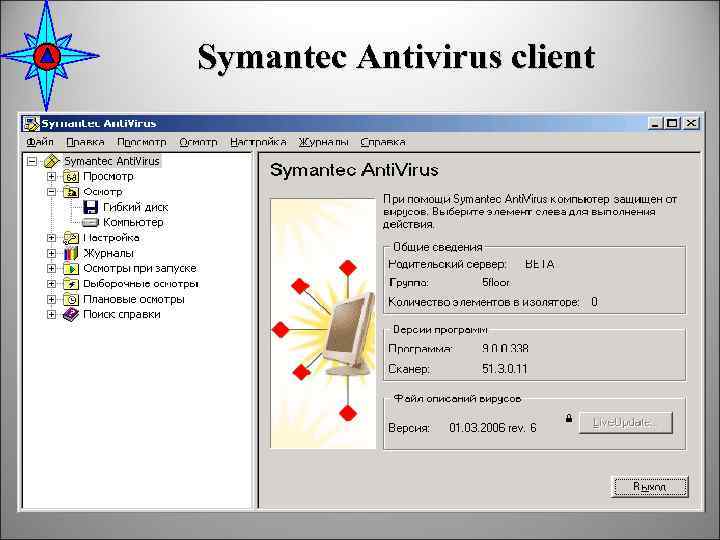The width and height of the screenshot is (720, 540).
Task: Click the title bar application icon
Action: [31, 124]
